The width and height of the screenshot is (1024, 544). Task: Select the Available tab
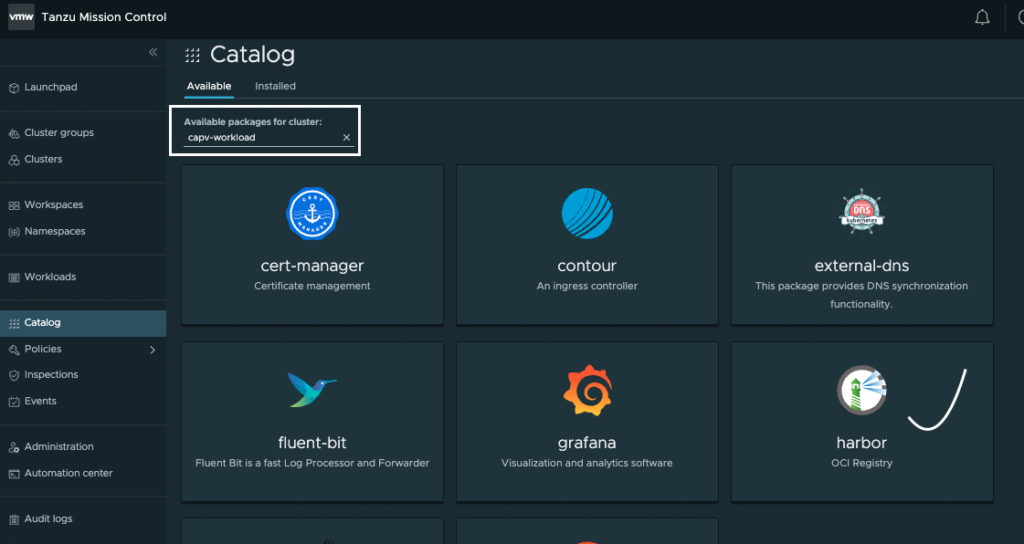(x=209, y=86)
